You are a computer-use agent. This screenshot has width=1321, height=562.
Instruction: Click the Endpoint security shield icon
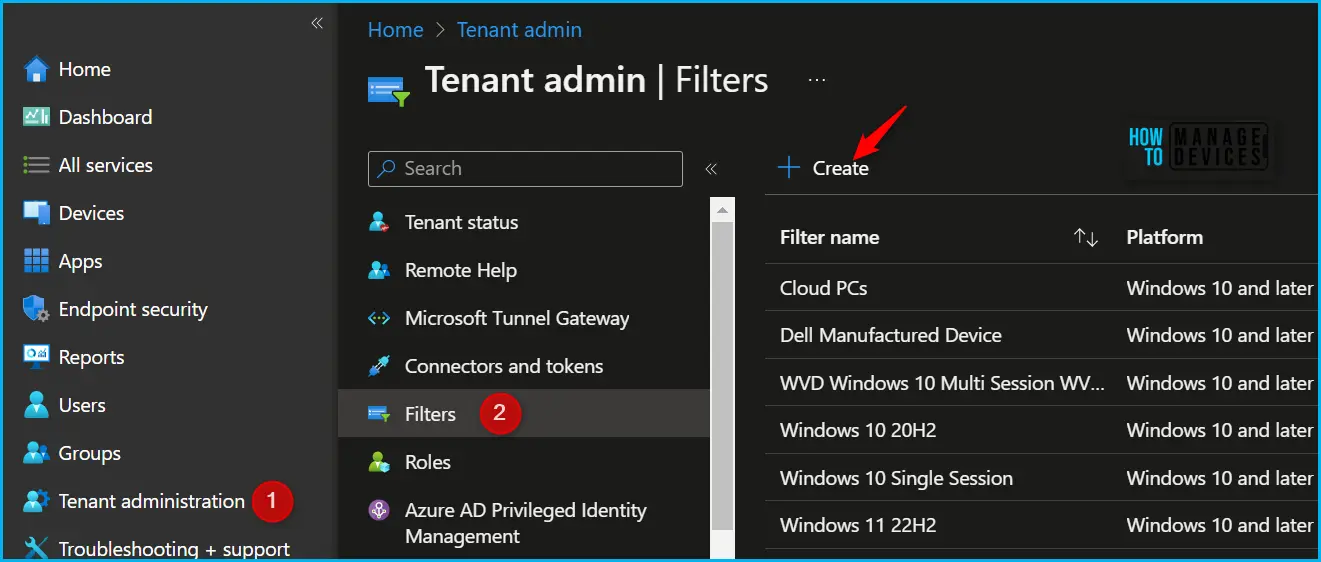(x=36, y=309)
